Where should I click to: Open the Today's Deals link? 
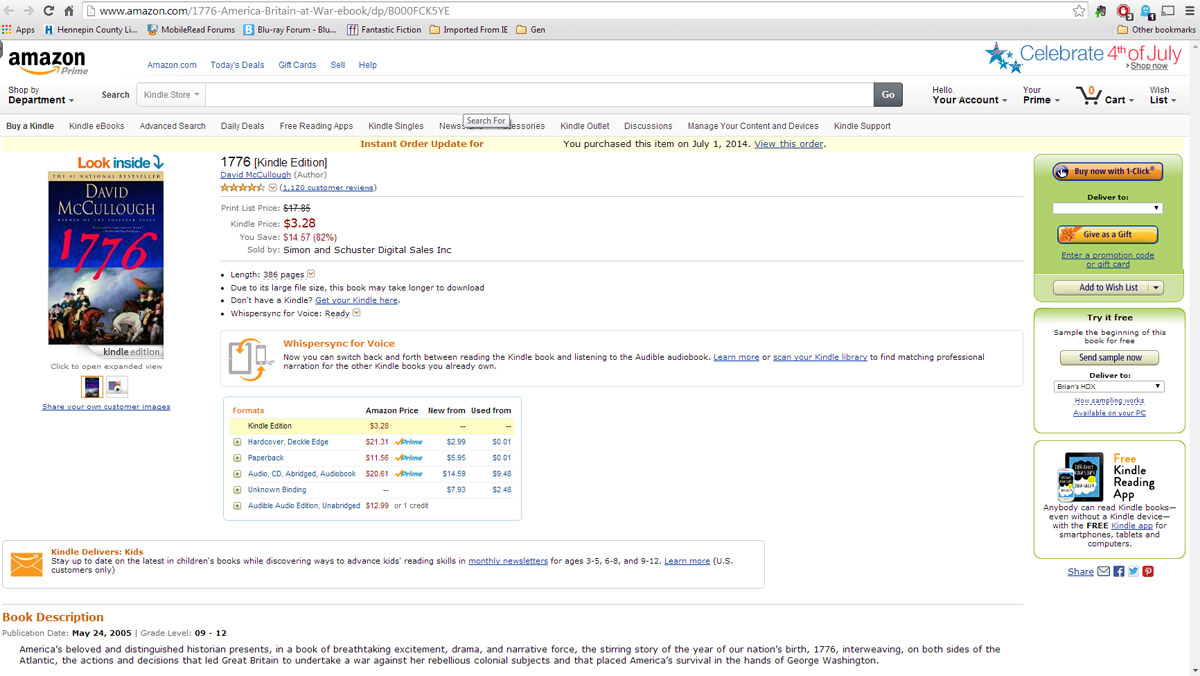(237, 65)
